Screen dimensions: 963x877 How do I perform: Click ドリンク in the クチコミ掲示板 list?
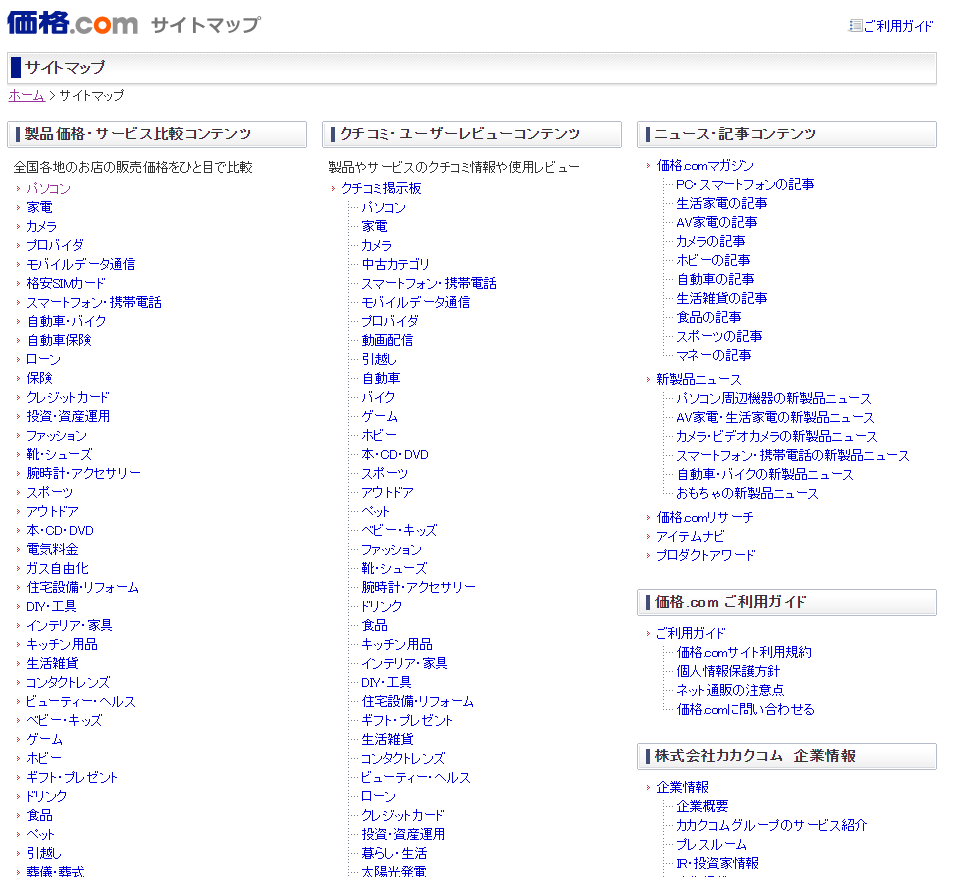pyautogui.click(x=382, y=606)
